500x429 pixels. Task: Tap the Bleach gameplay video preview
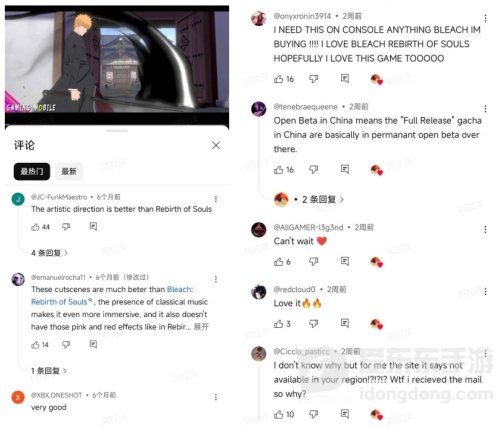click(117, 65)
